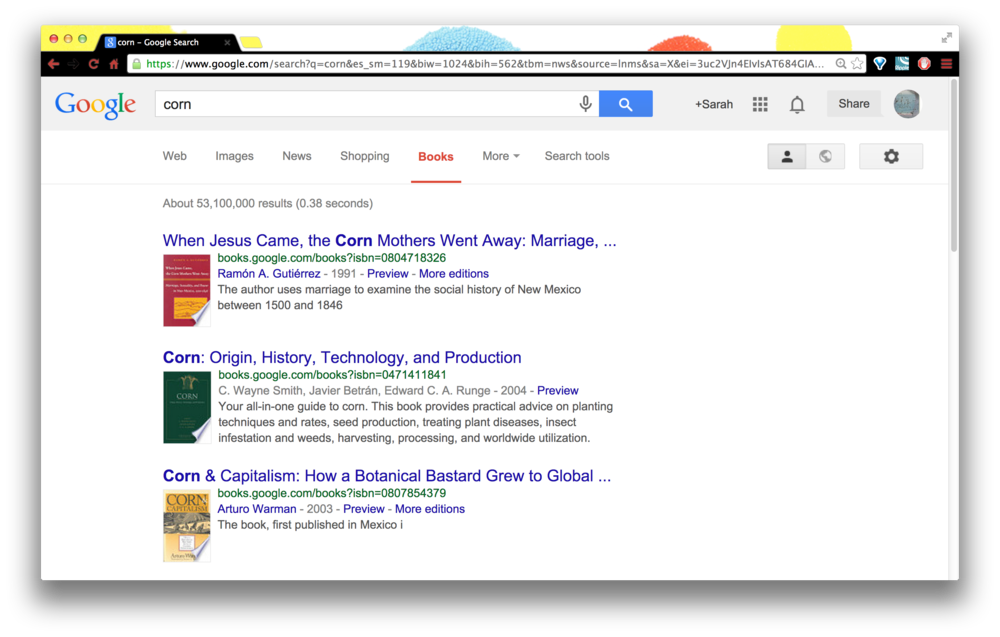Open Corn: Origin, History, Technology result title
Screen dimensions: 1000x637
(342, 358)
